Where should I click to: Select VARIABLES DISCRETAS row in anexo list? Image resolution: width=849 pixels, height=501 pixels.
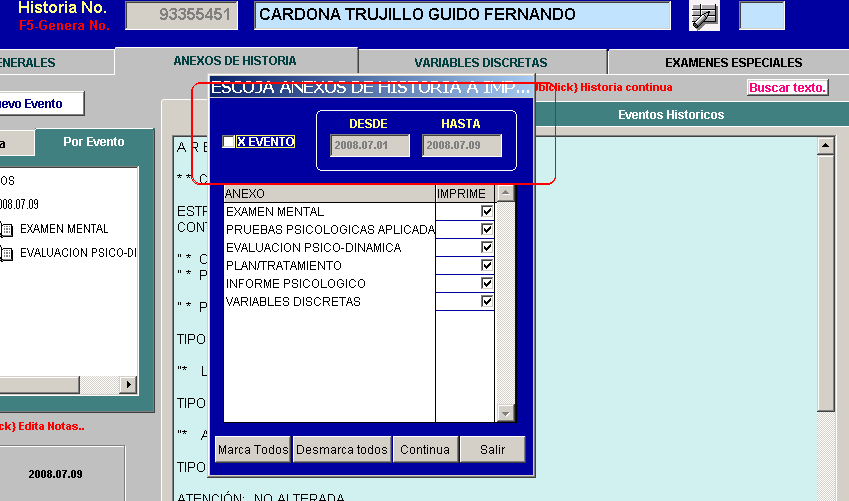pos(329,301)
